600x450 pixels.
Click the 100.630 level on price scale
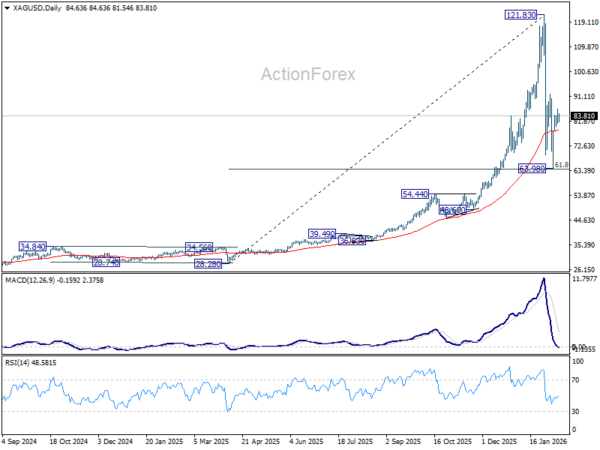point(584,72)
